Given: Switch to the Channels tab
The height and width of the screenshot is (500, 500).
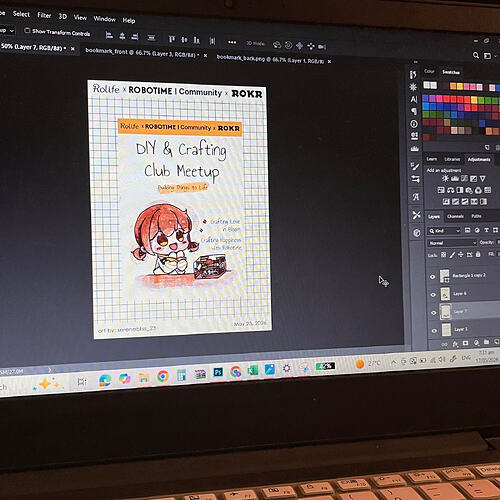Looking at the screenshot, I should [455, 216].
